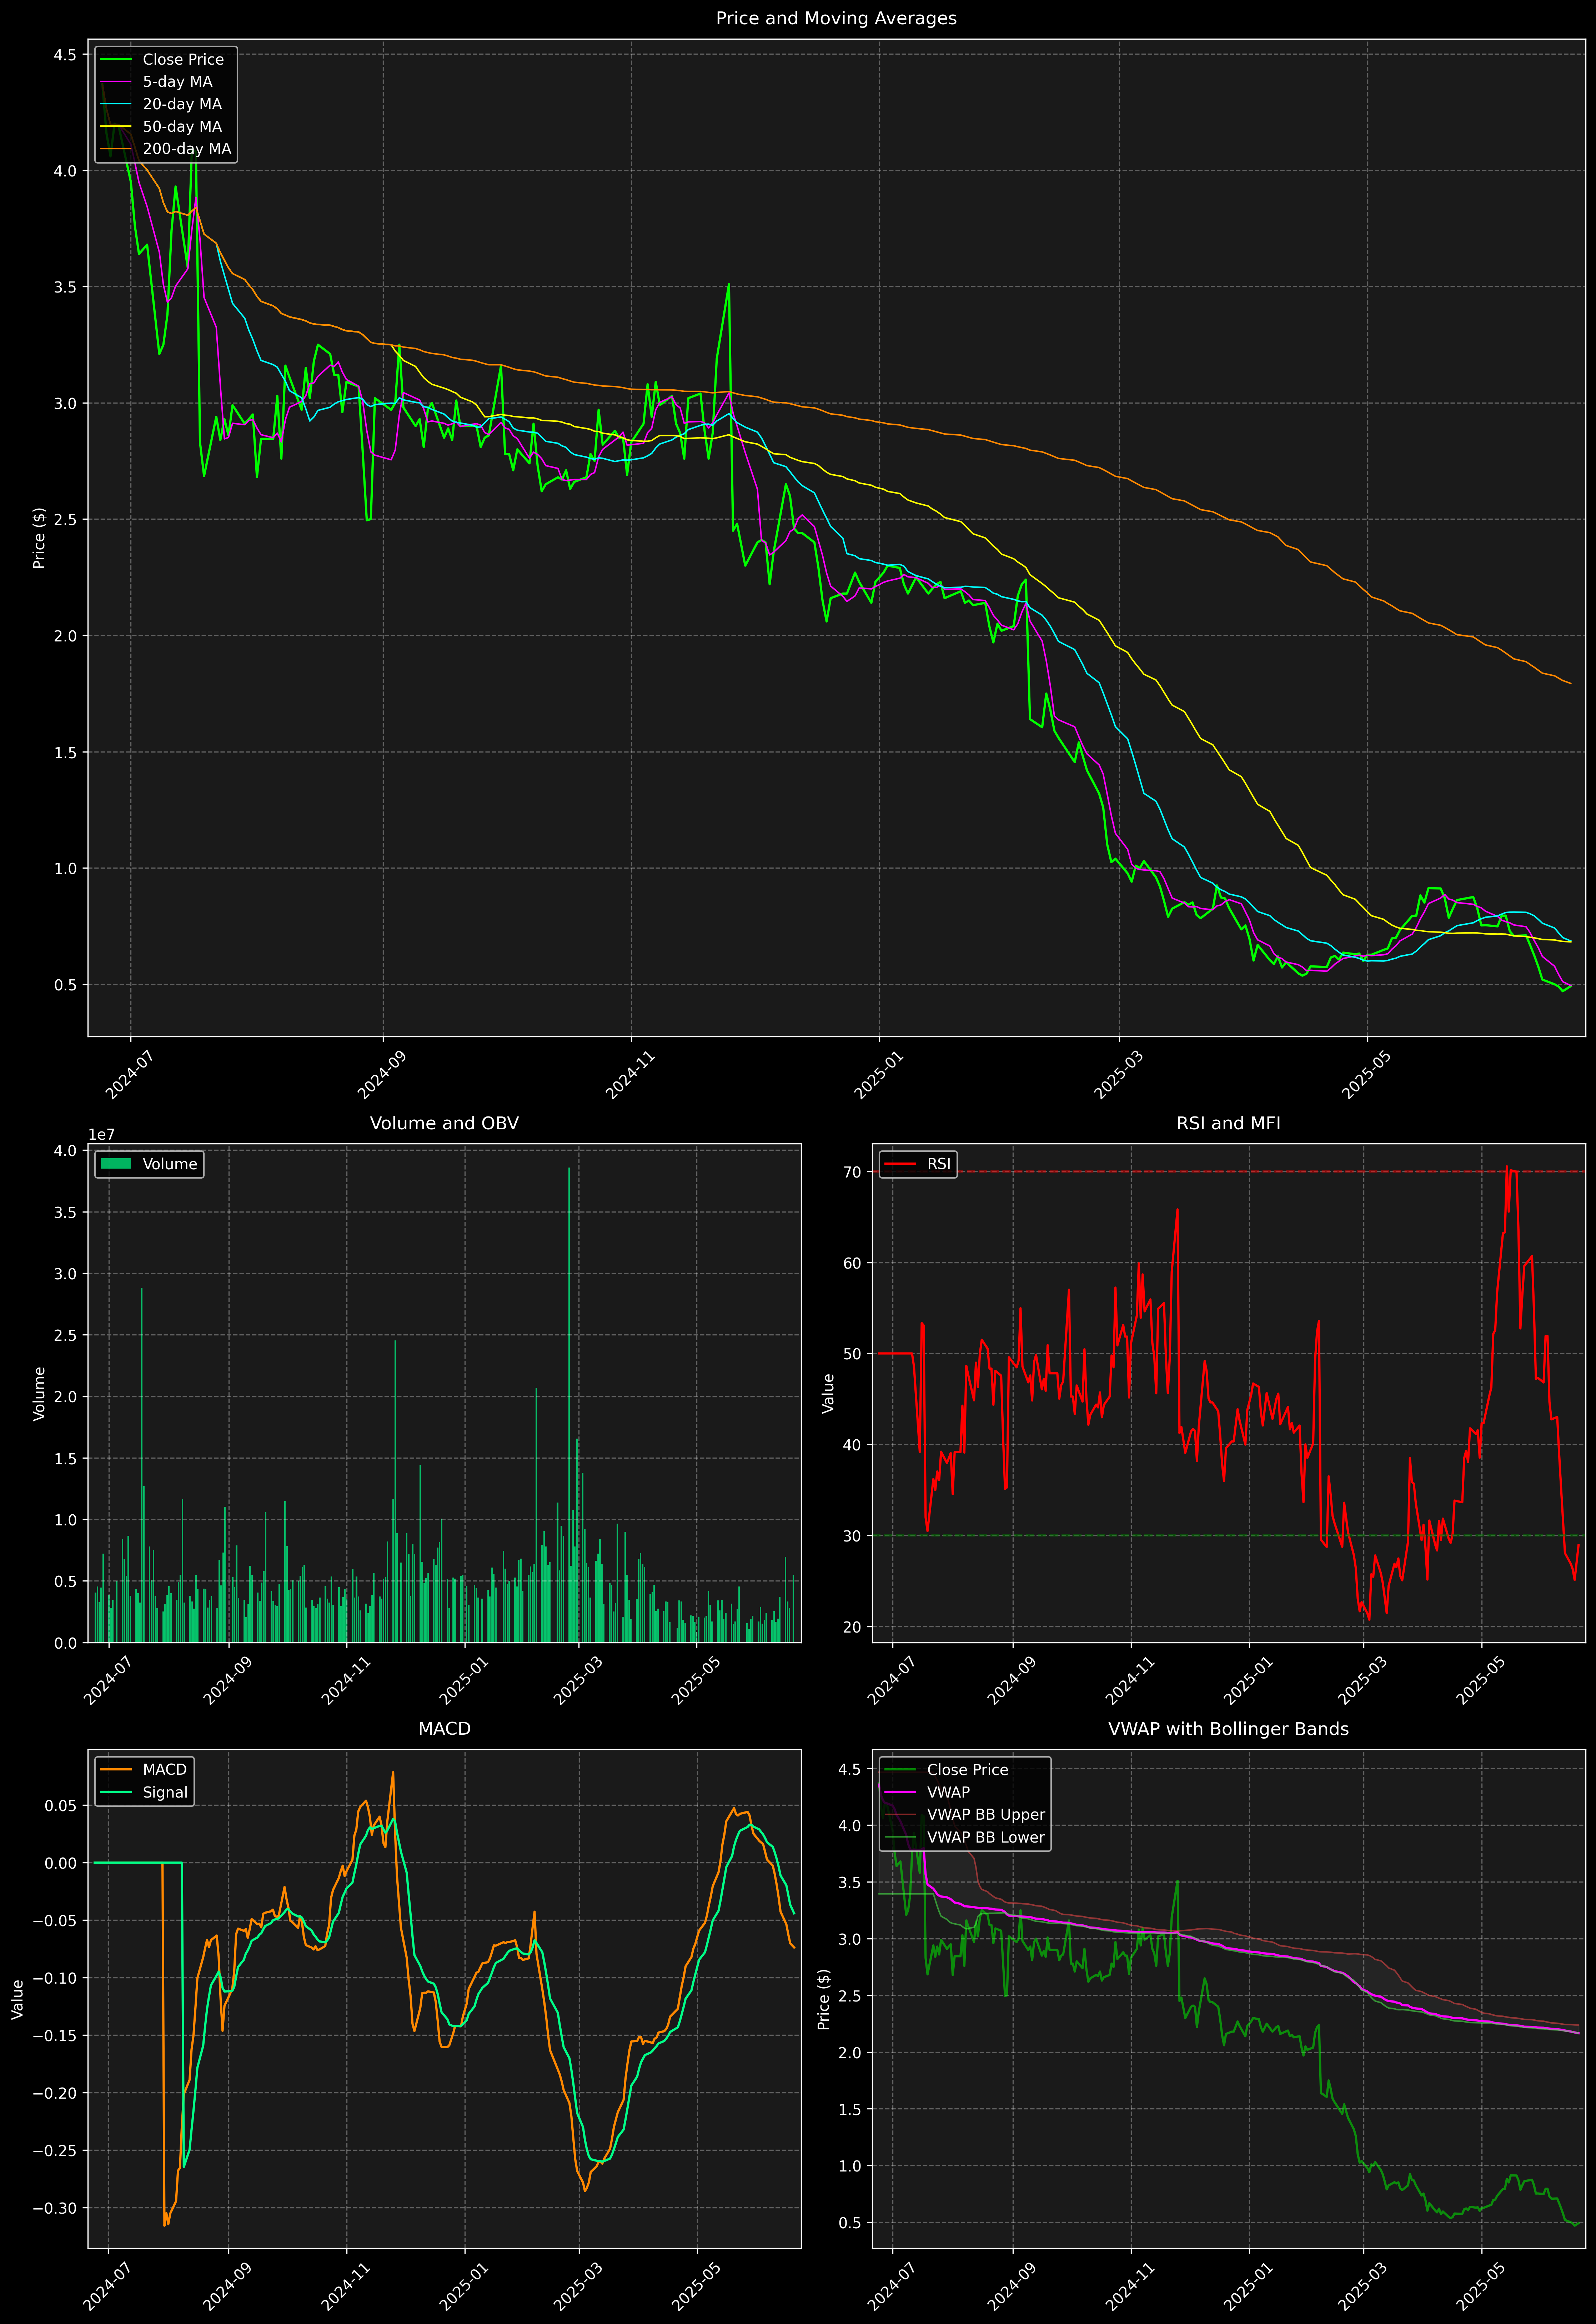The height and width of the screenshot is (2324, 1596).
Task: Click the 'RSI and MFI' chart title
Action: tap(1228, 1123)
